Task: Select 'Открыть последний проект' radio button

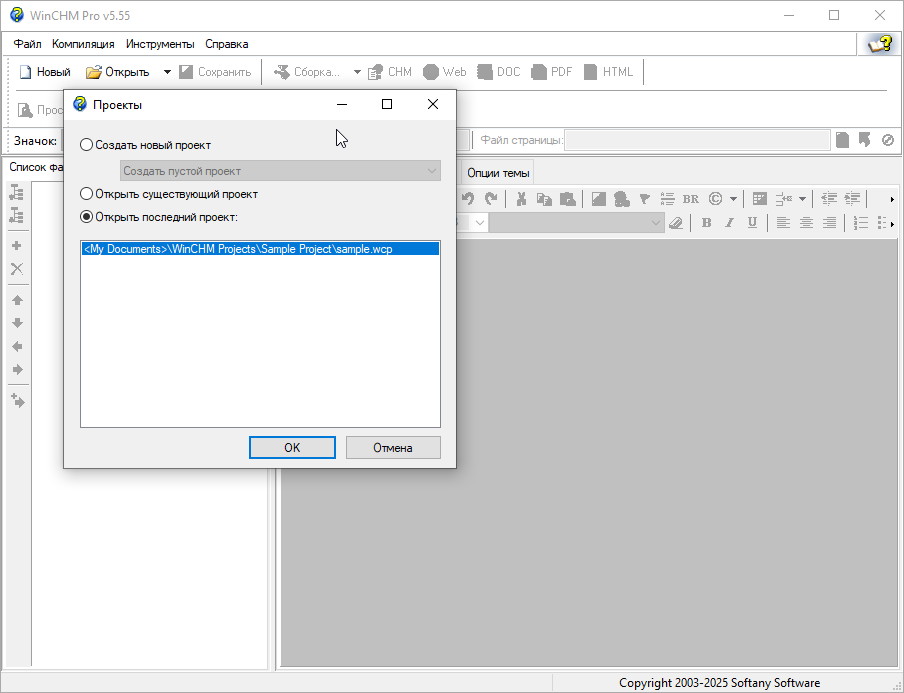Action: point(159,217)
